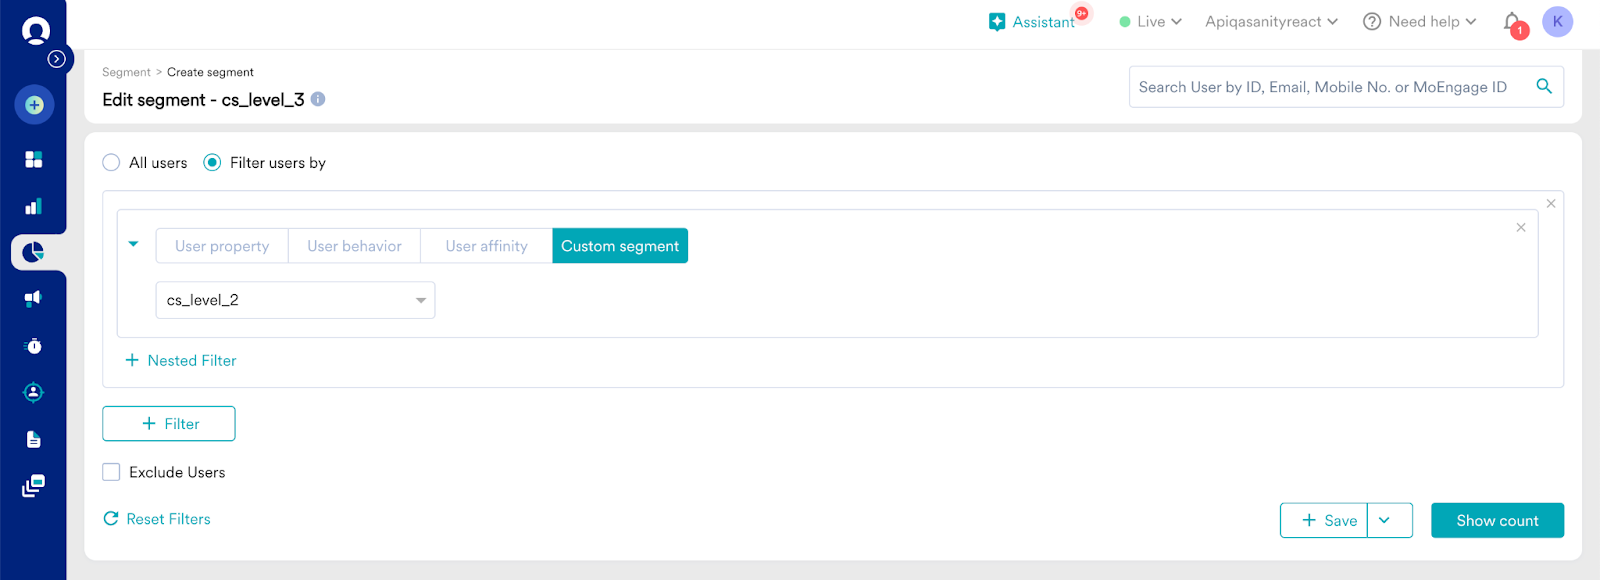Select the All users radio button
1600x580 pixels.
(x=111, y=163)
